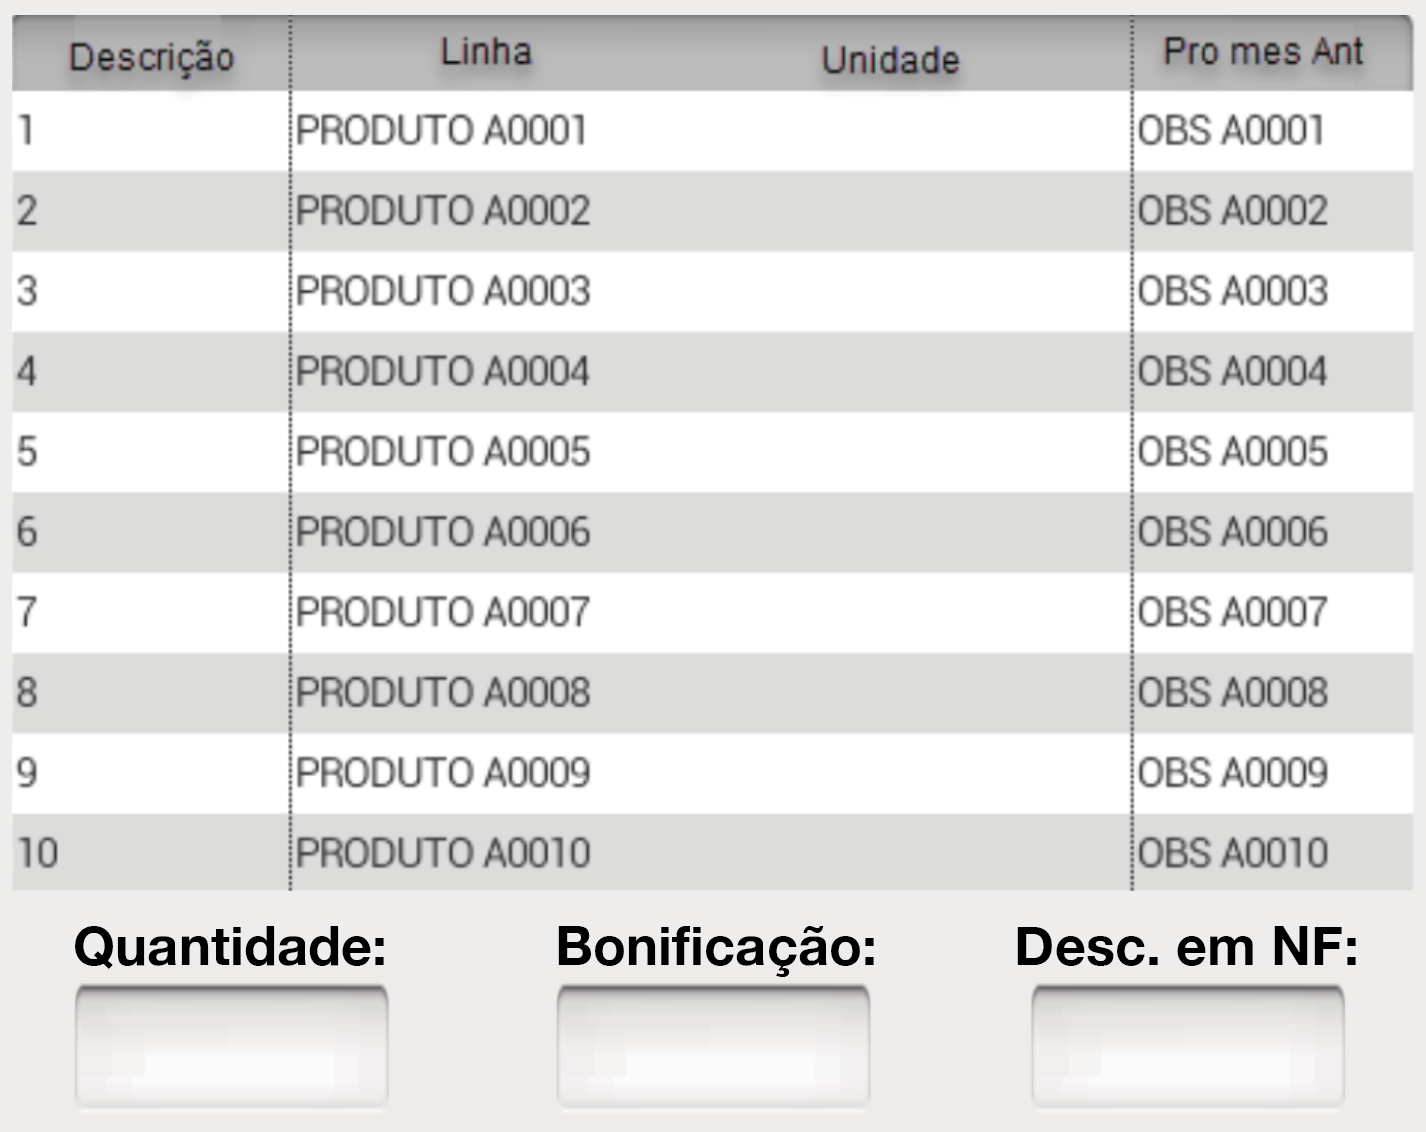Click the Descrição column header
The image size is (1426, 1132).
pos(151,57)
